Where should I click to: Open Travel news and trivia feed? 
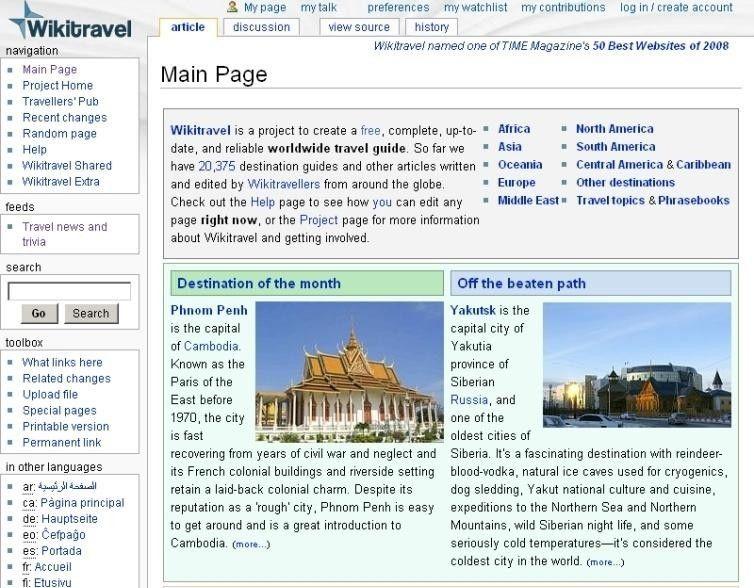(x=64, y=234)
